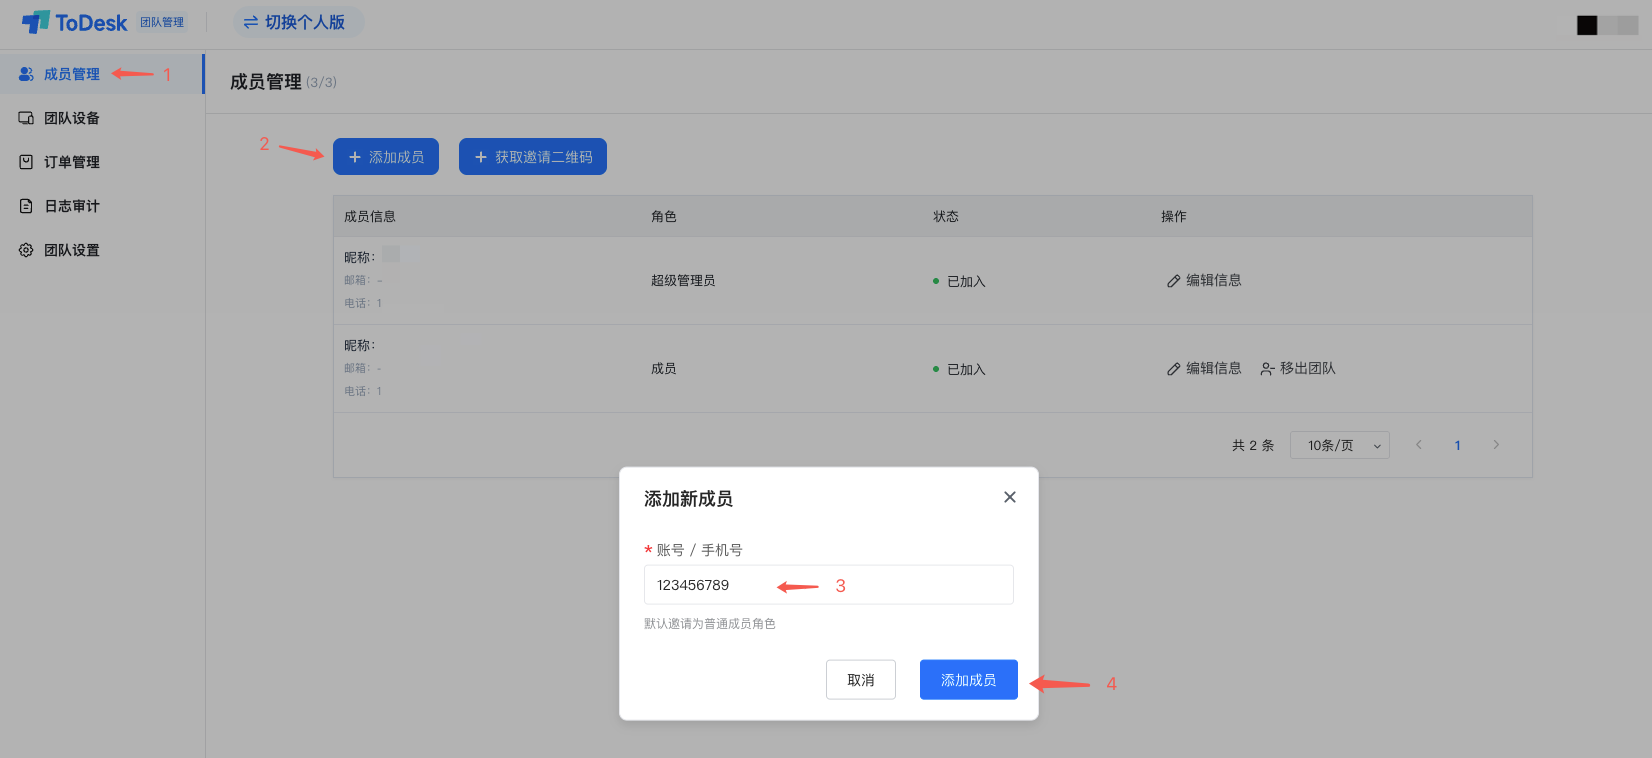Open 成员管理 in the sidebar

tap(71, 74)
